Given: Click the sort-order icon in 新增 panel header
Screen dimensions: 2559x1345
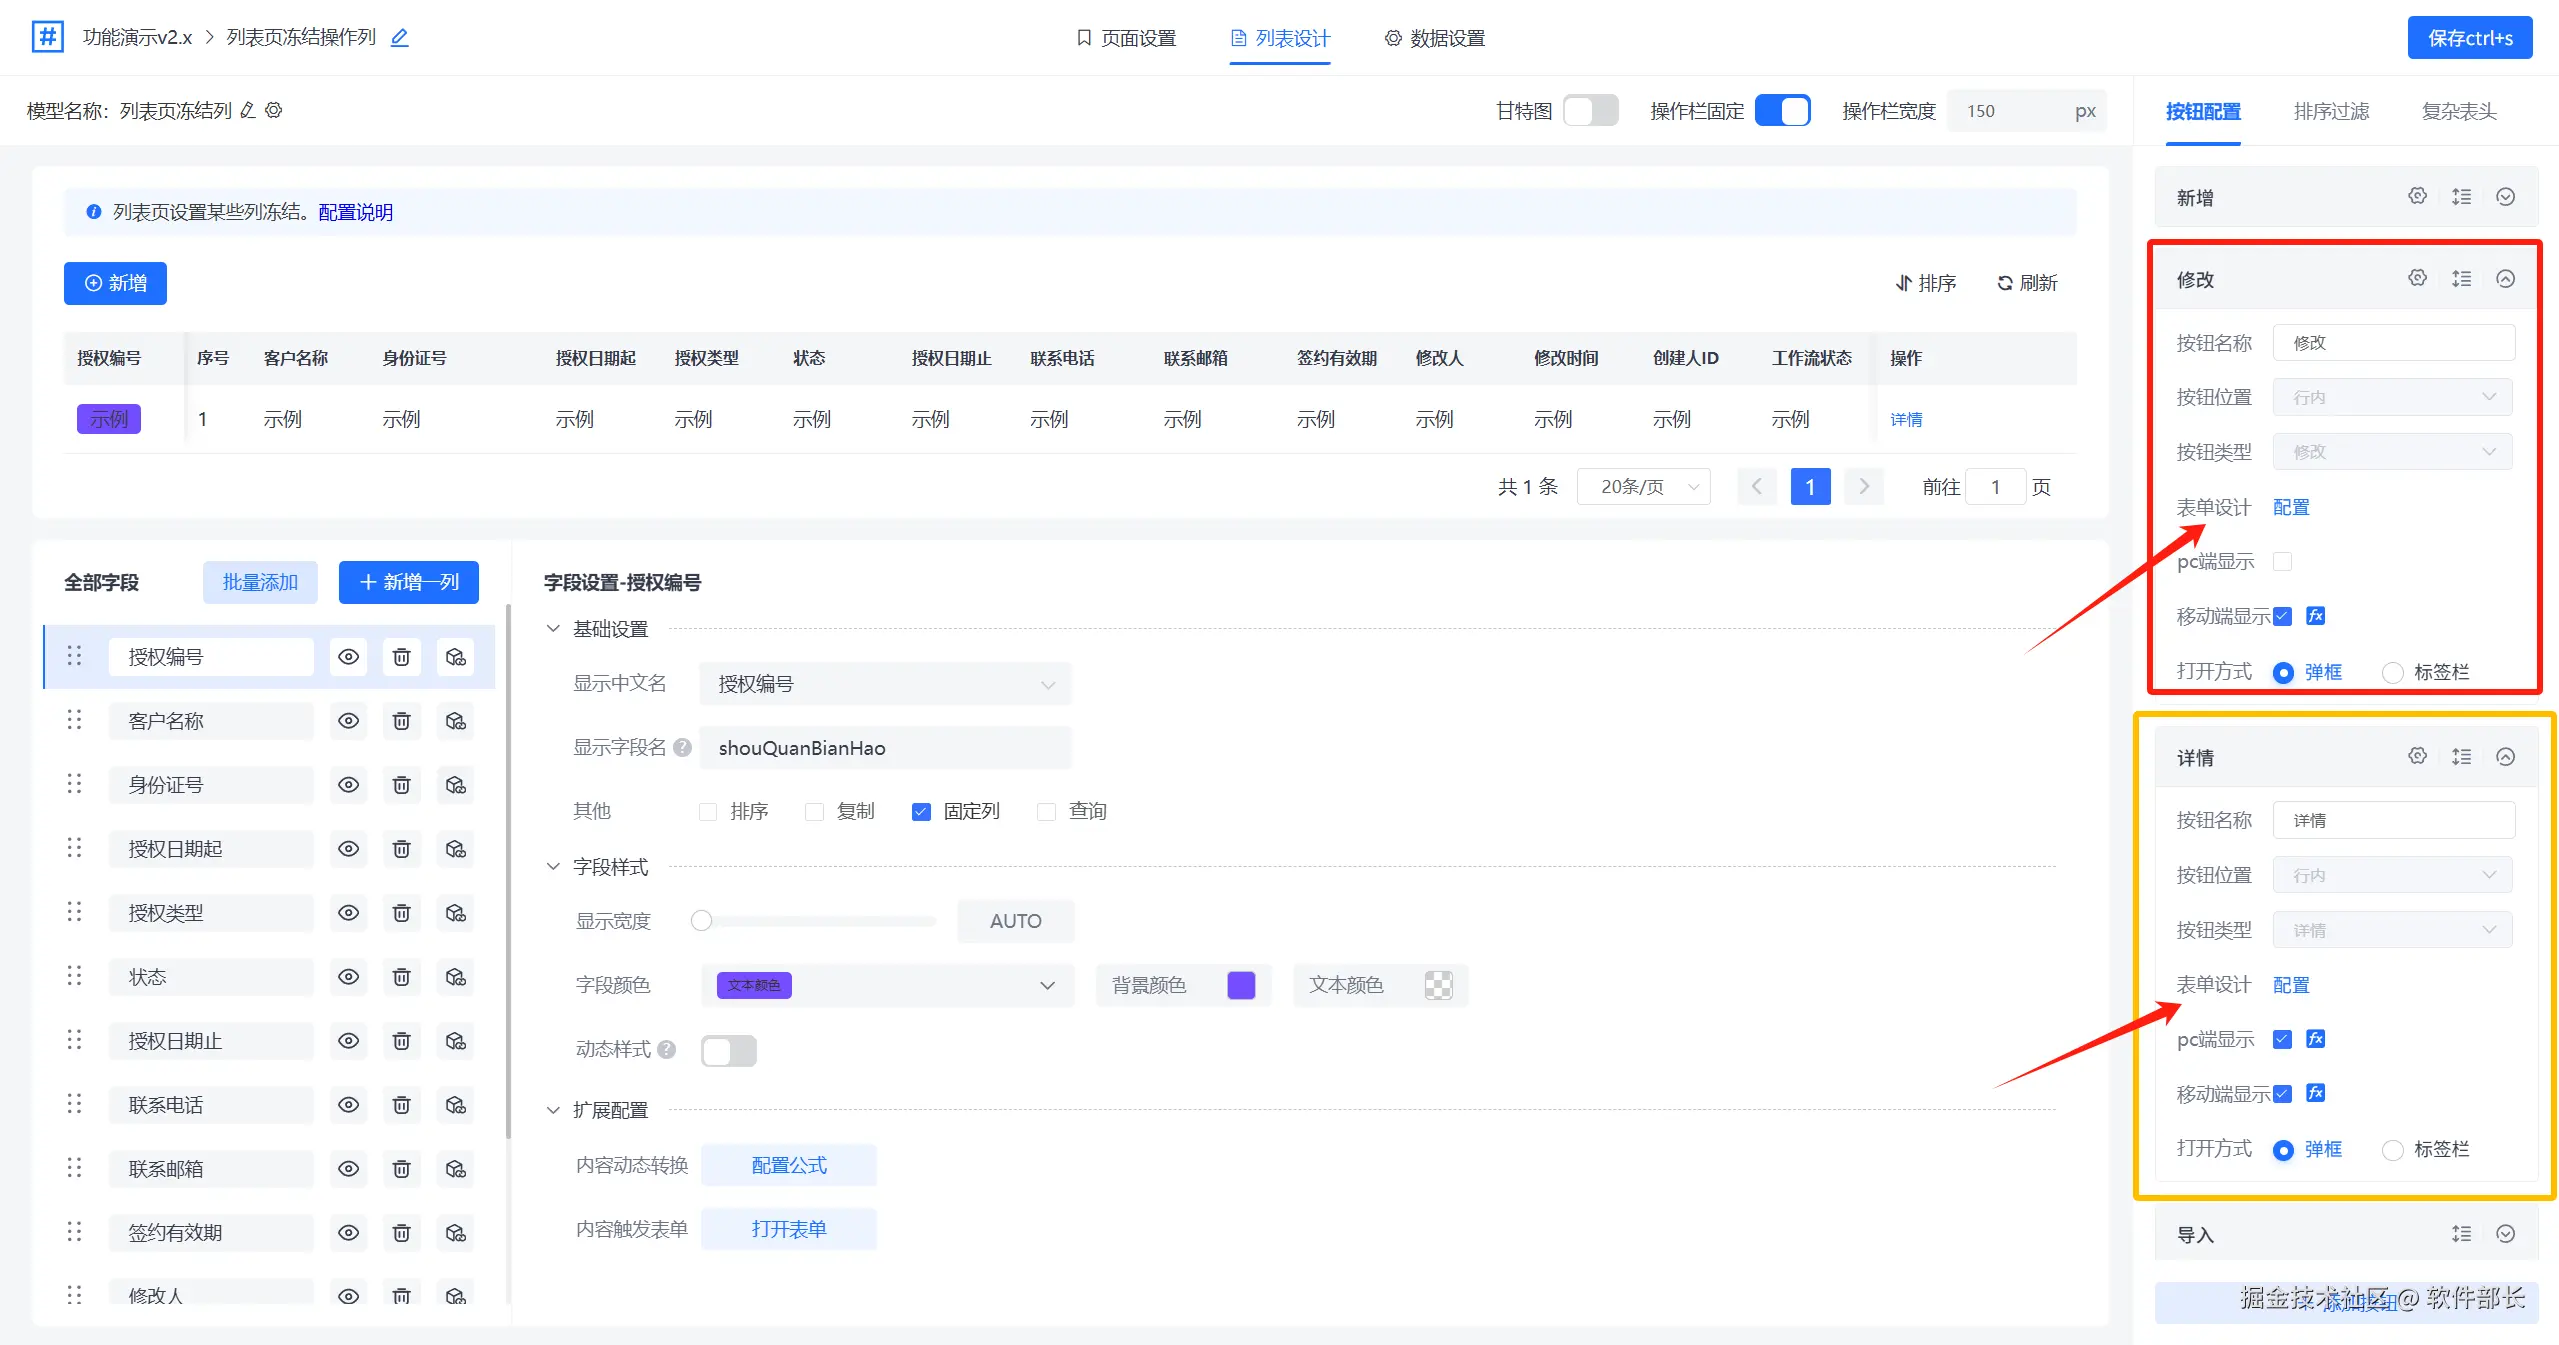Looking at the screenshot, I should [x=2461, y=197].
